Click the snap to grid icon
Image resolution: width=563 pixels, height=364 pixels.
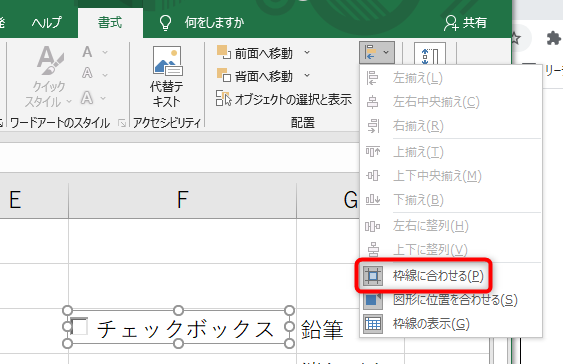[373, 276]
